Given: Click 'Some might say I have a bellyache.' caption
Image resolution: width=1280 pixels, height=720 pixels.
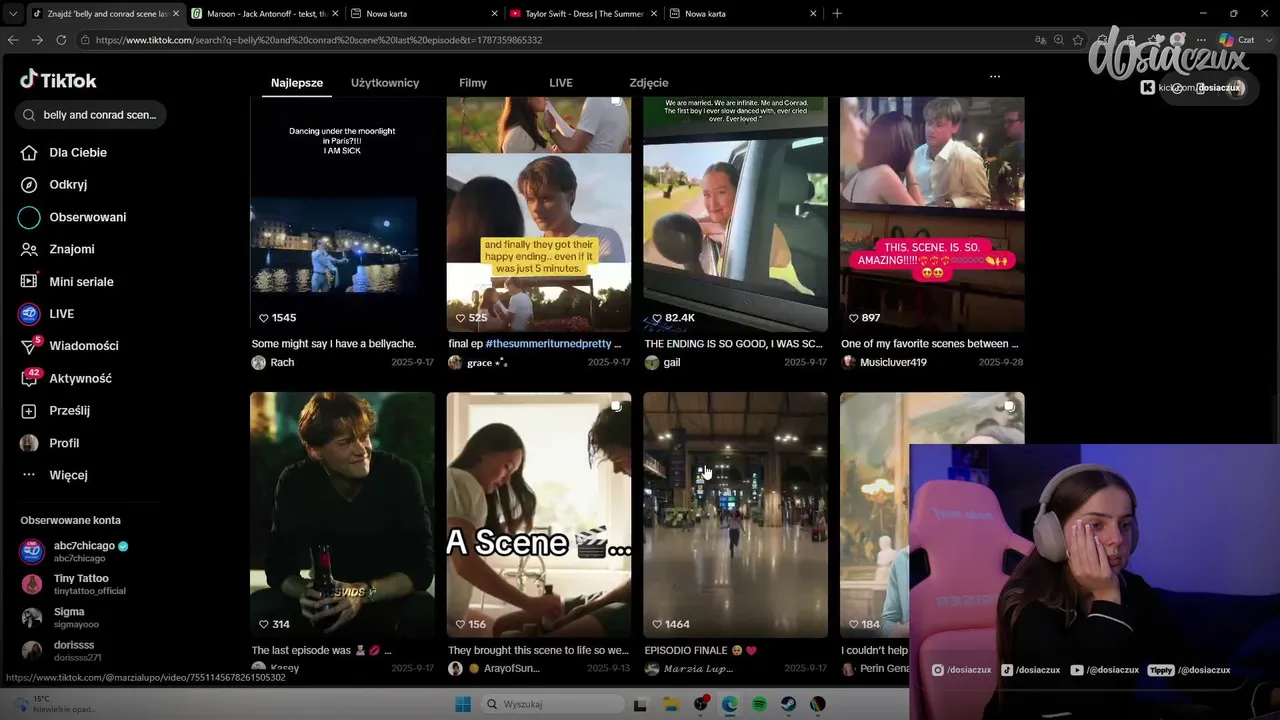Looking at the screenshot, I should coord(334,344).
